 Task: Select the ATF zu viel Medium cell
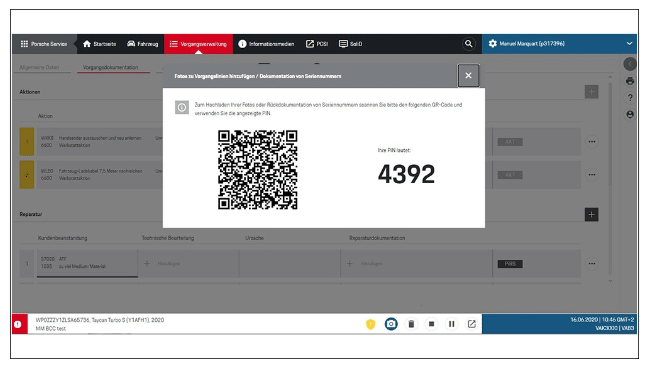tap(87, 263)
